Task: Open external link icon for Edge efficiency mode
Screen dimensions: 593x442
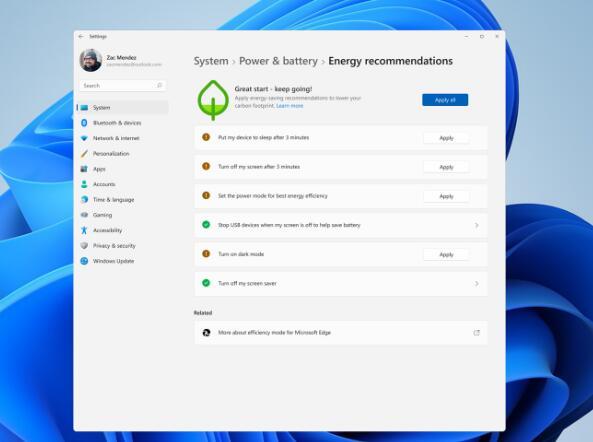Action: coord(477,333)
